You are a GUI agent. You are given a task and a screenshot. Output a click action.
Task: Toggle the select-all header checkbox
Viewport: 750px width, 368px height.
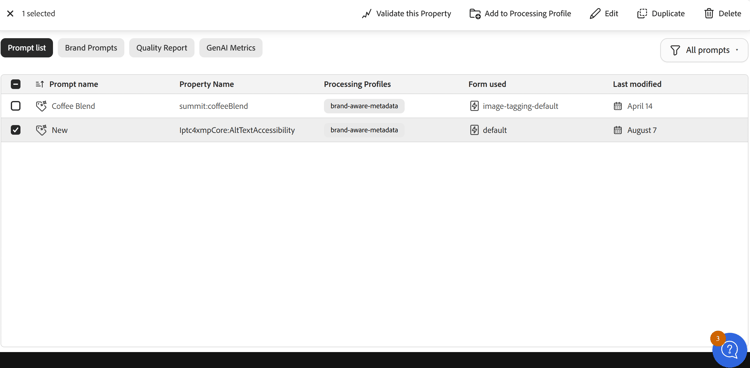(16, 84)
